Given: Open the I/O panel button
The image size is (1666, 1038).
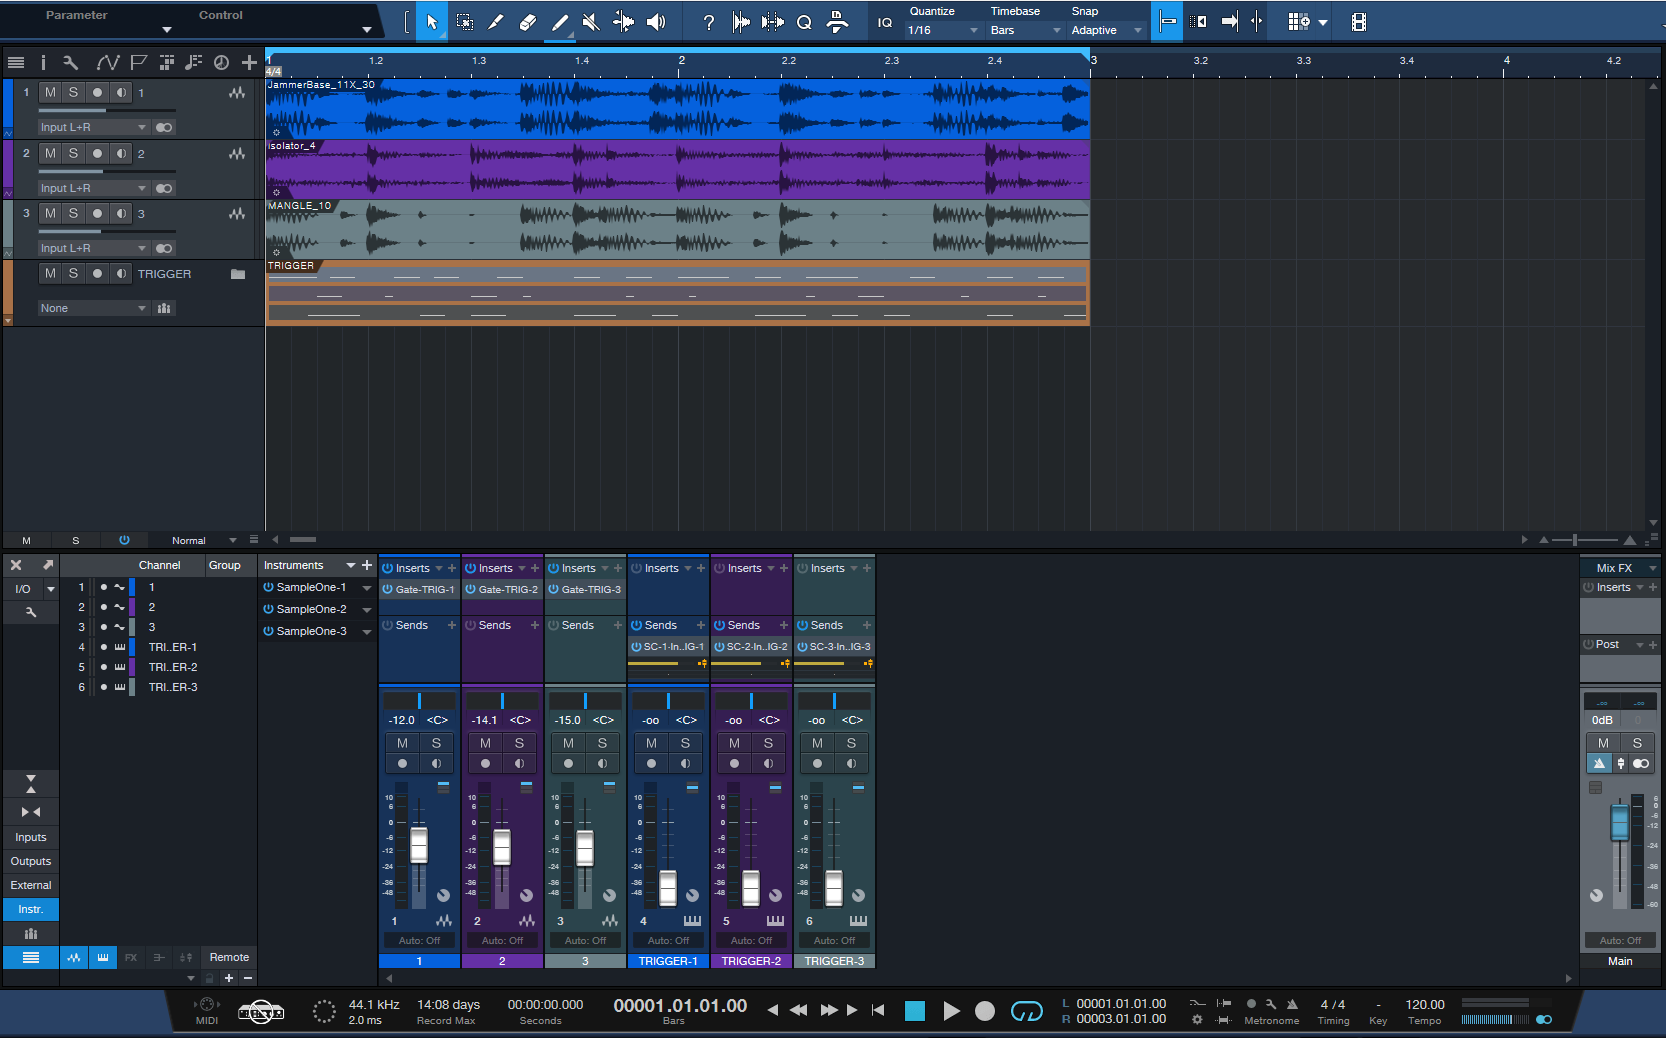Looking at the screenshot, I should point(23,589).
